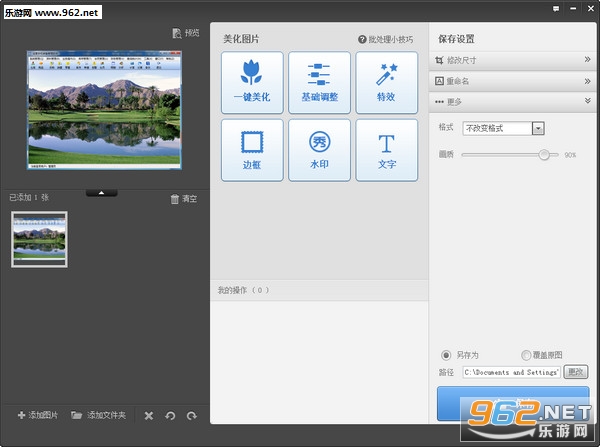Open the 一键美化 one-click beautify tool
600x447 pixels.
[x=252, y=83]
